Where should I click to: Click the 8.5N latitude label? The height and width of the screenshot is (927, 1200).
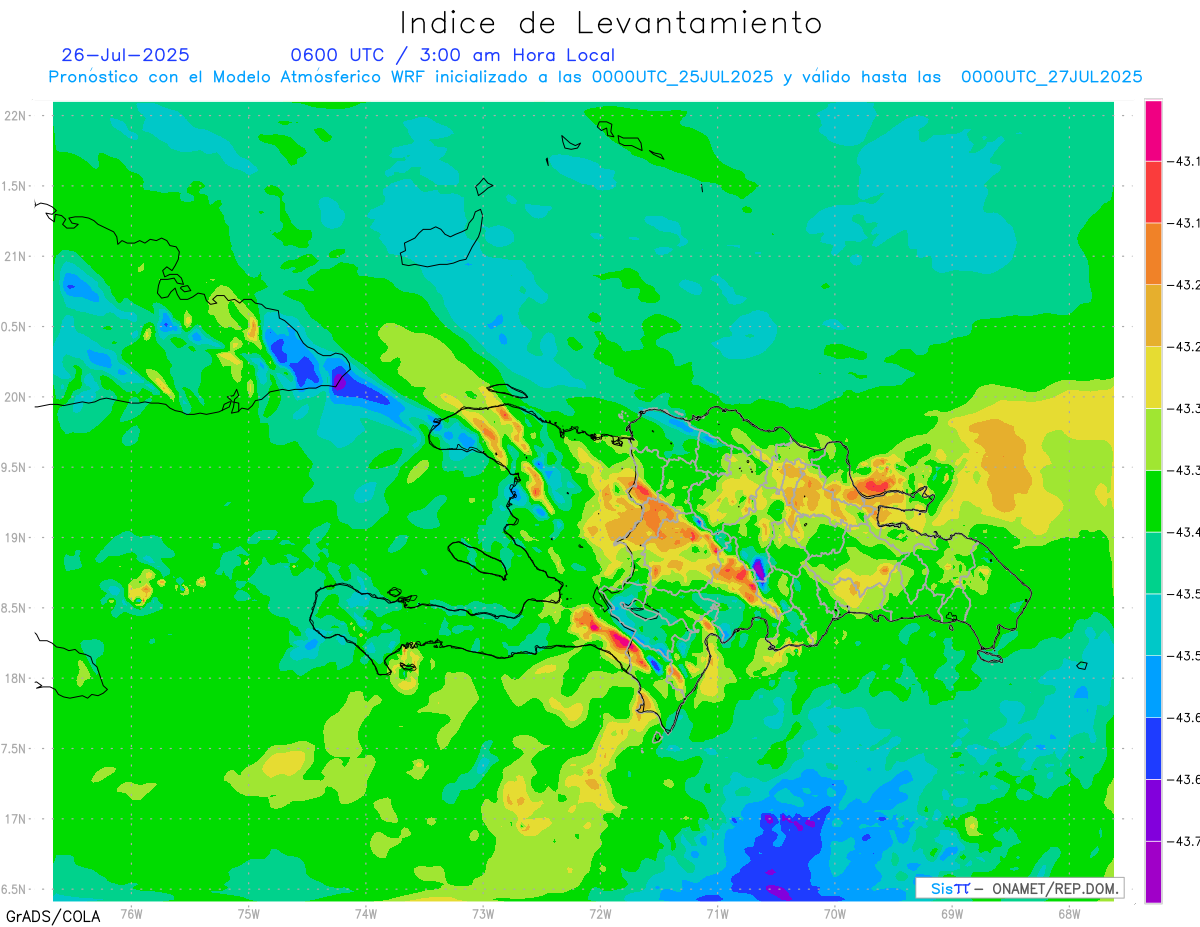(x=13, y=608)
